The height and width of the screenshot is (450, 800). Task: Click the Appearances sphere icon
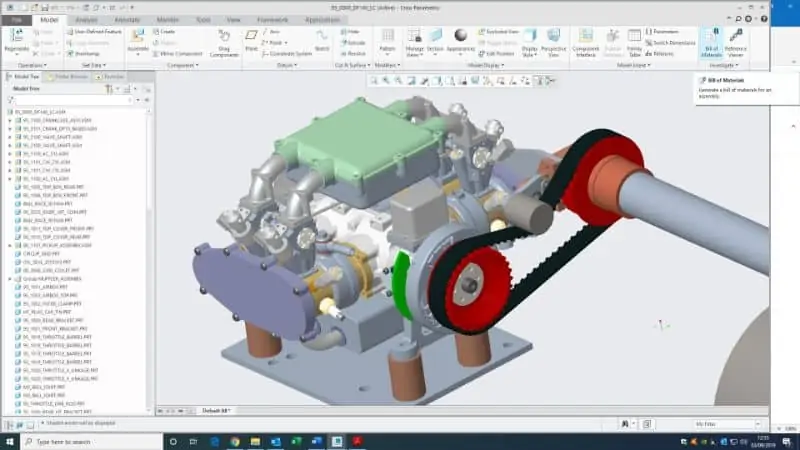(461, 35)
